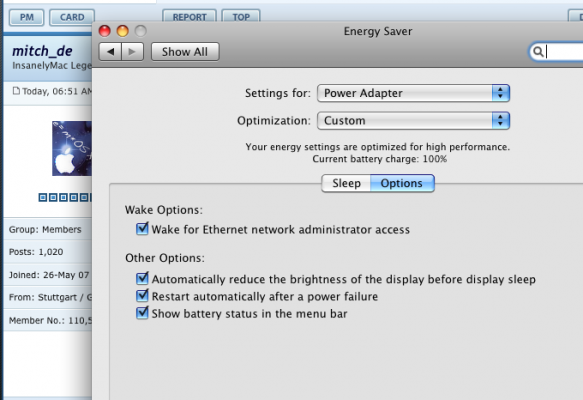Select the Options tab
The height and width of the screenshot is (400, 583).
[402, 183]
